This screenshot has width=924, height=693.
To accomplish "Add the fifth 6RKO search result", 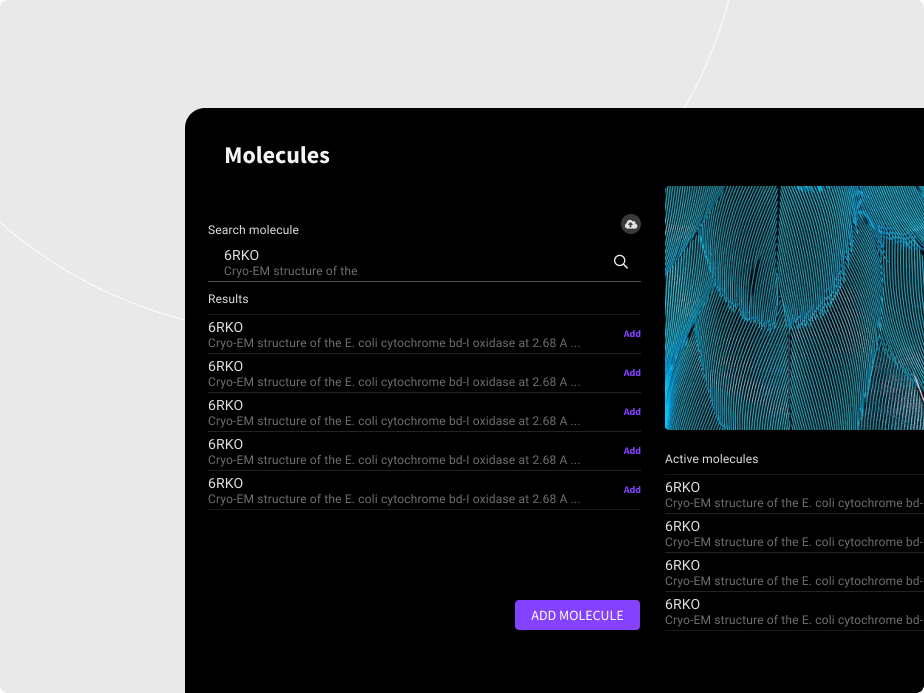I will 632,490.
